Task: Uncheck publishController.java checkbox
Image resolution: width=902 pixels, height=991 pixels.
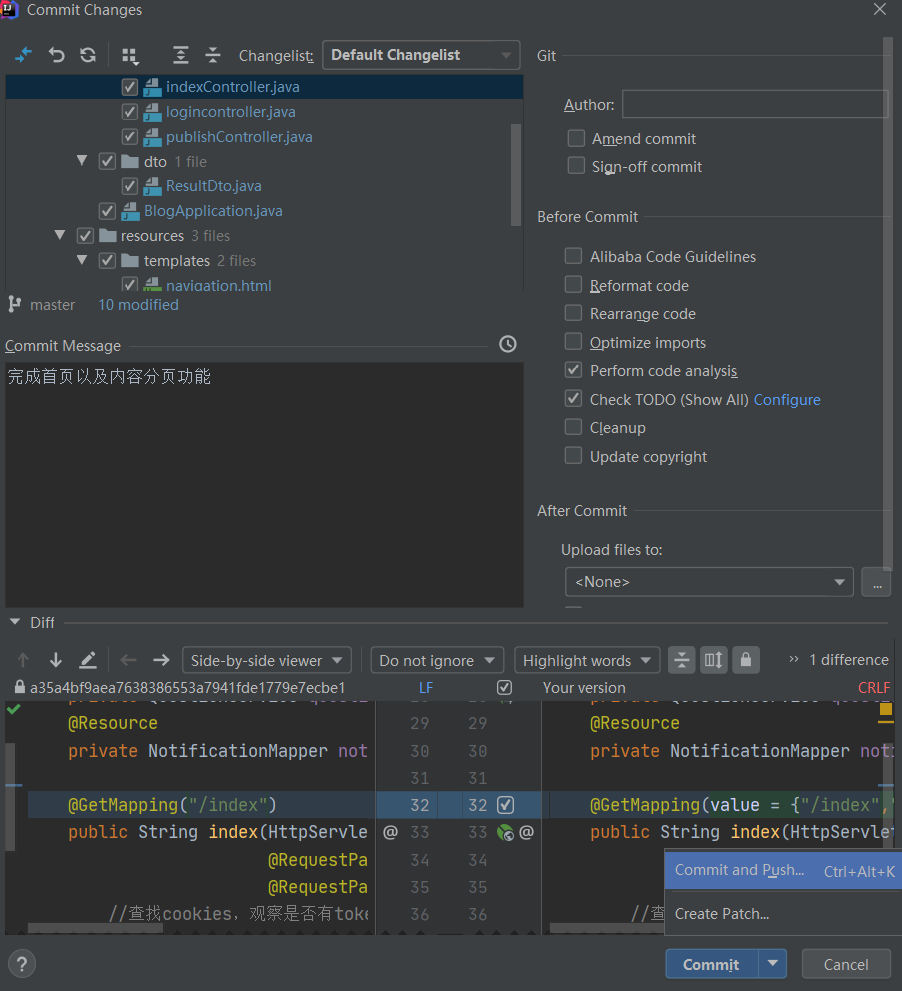Action: pos(130,137)
